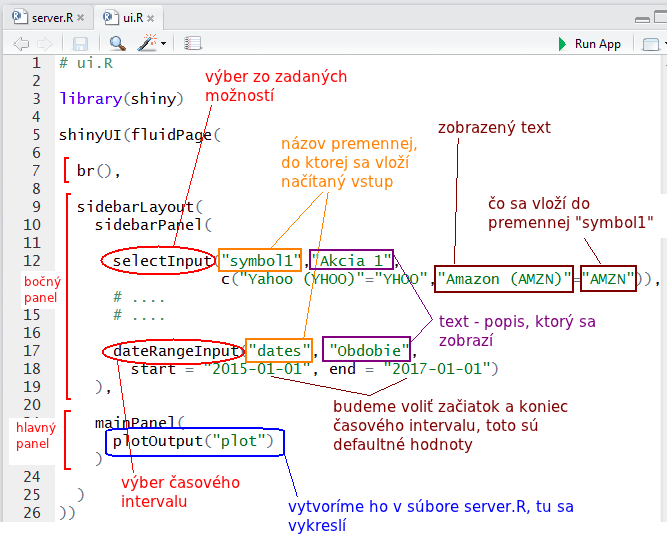Open the compile report notebook icon

tap(193, 43)
